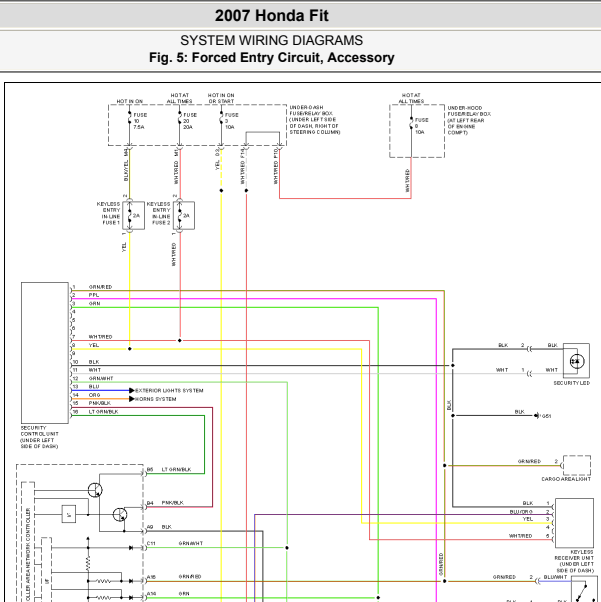Screen dimensions: 601x602
Task: Click the '2007 Honda Fit' title
Action: [272, 16]
